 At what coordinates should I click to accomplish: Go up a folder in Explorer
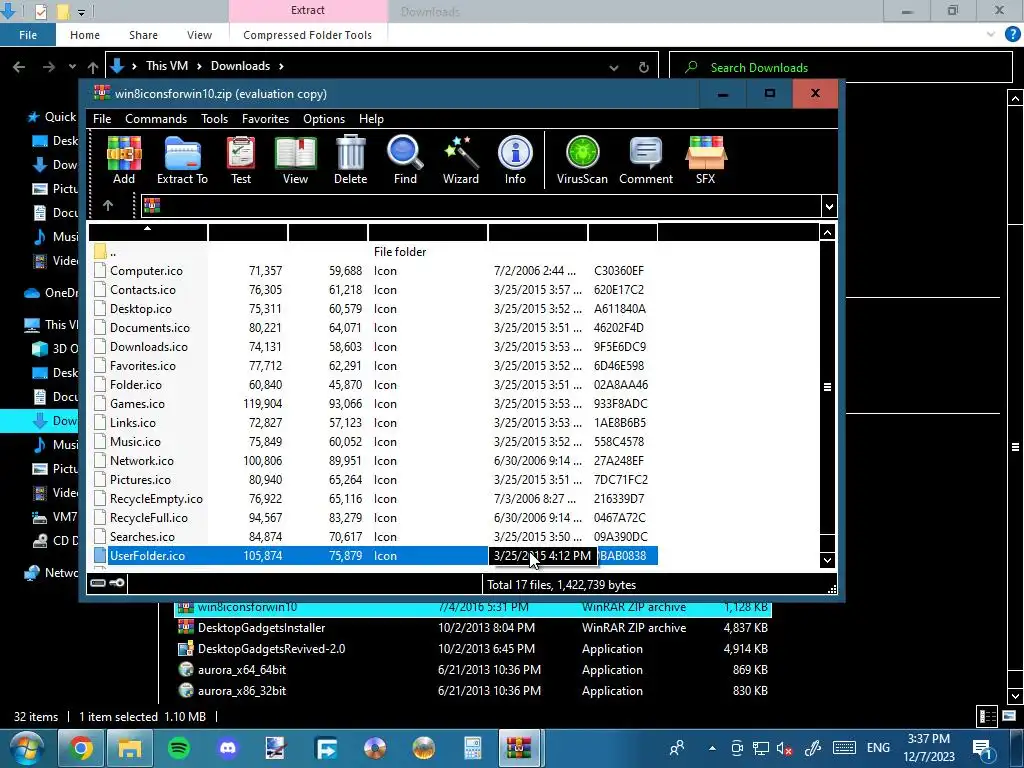[93, 67]
